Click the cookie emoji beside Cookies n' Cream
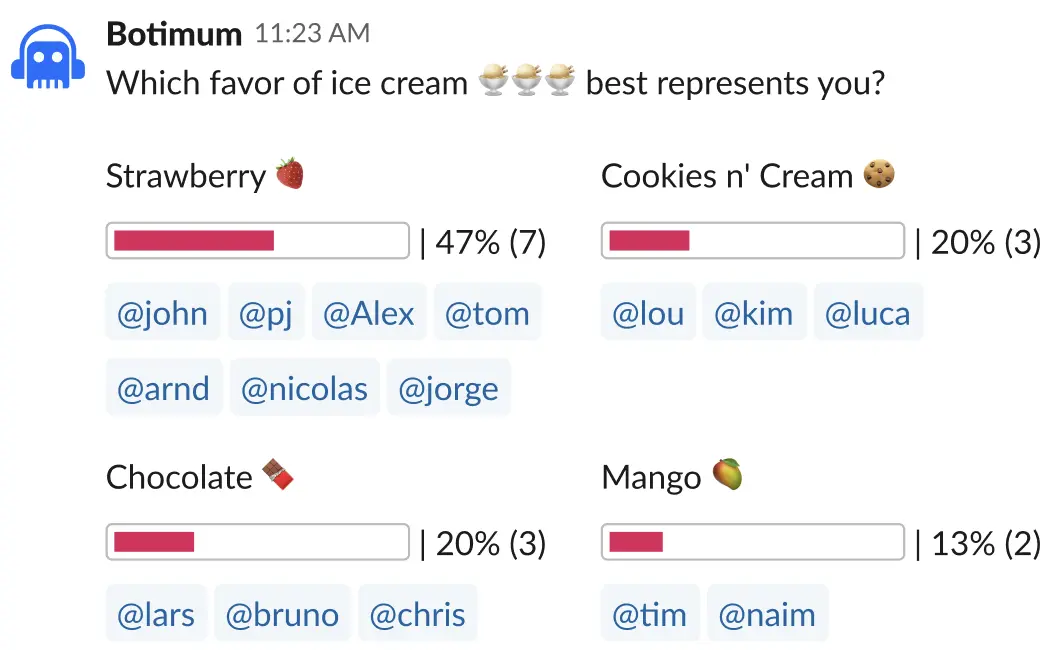The width and height of the screenshot is (1058, 650). click(879, 174)
